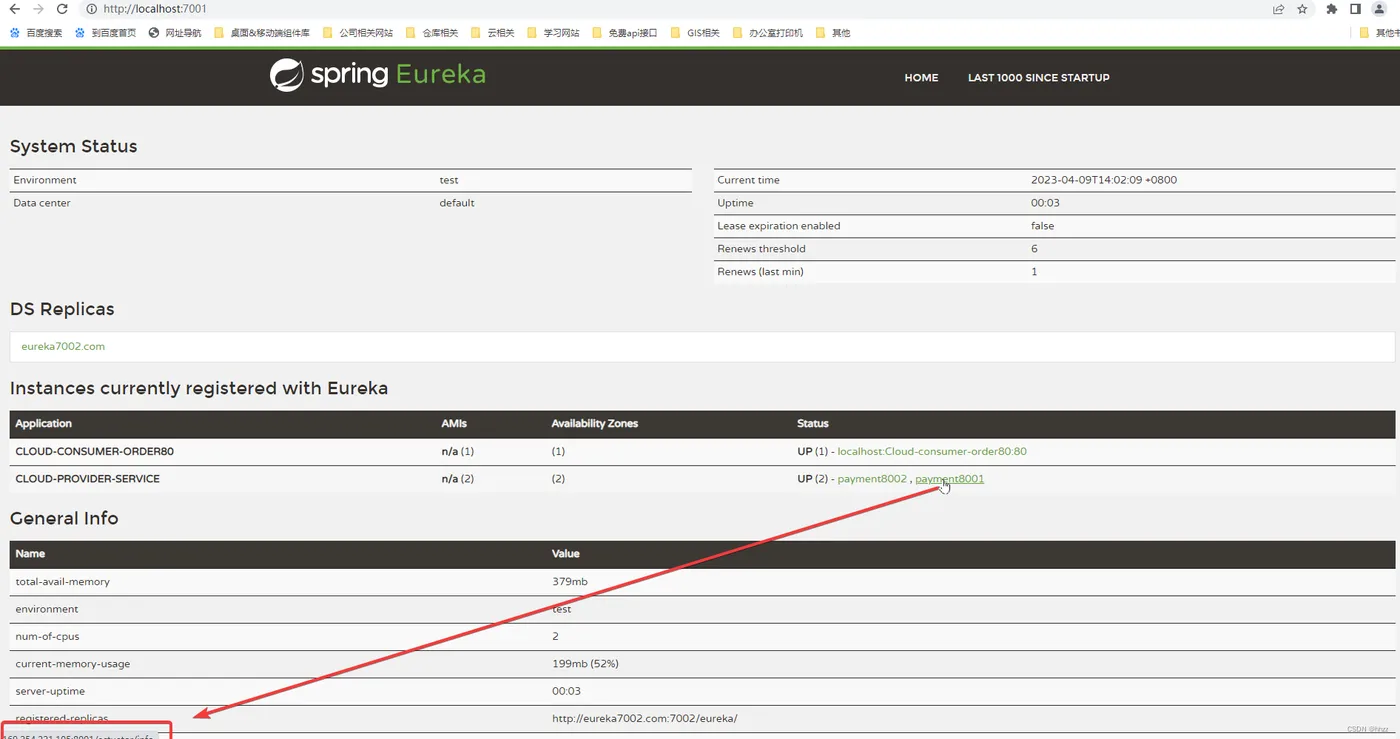Select the CLOUD-CONSUMER-ORDER80 application name
Screen dimensions: 1400x739
pos(94,451)
